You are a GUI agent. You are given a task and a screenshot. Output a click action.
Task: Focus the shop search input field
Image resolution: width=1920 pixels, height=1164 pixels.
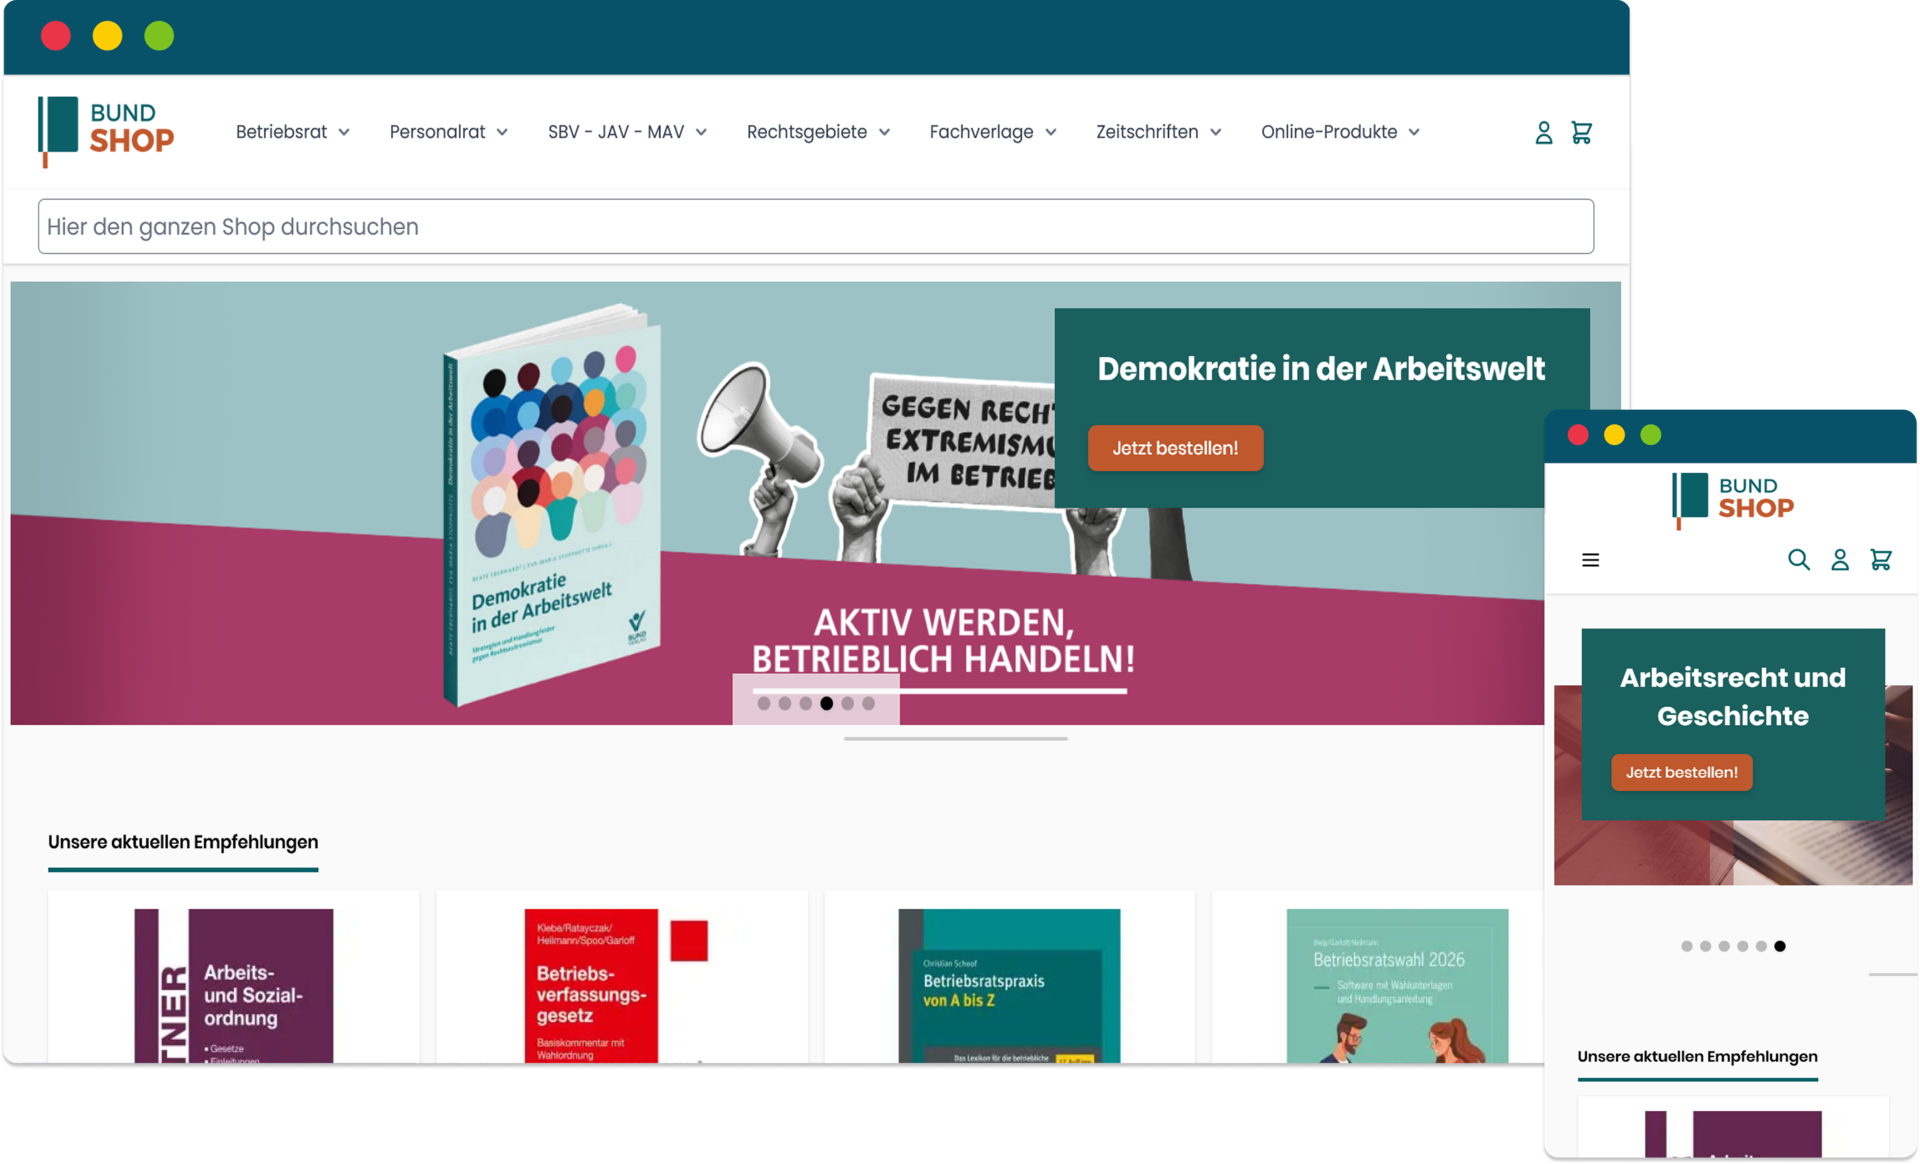point(815,227)
